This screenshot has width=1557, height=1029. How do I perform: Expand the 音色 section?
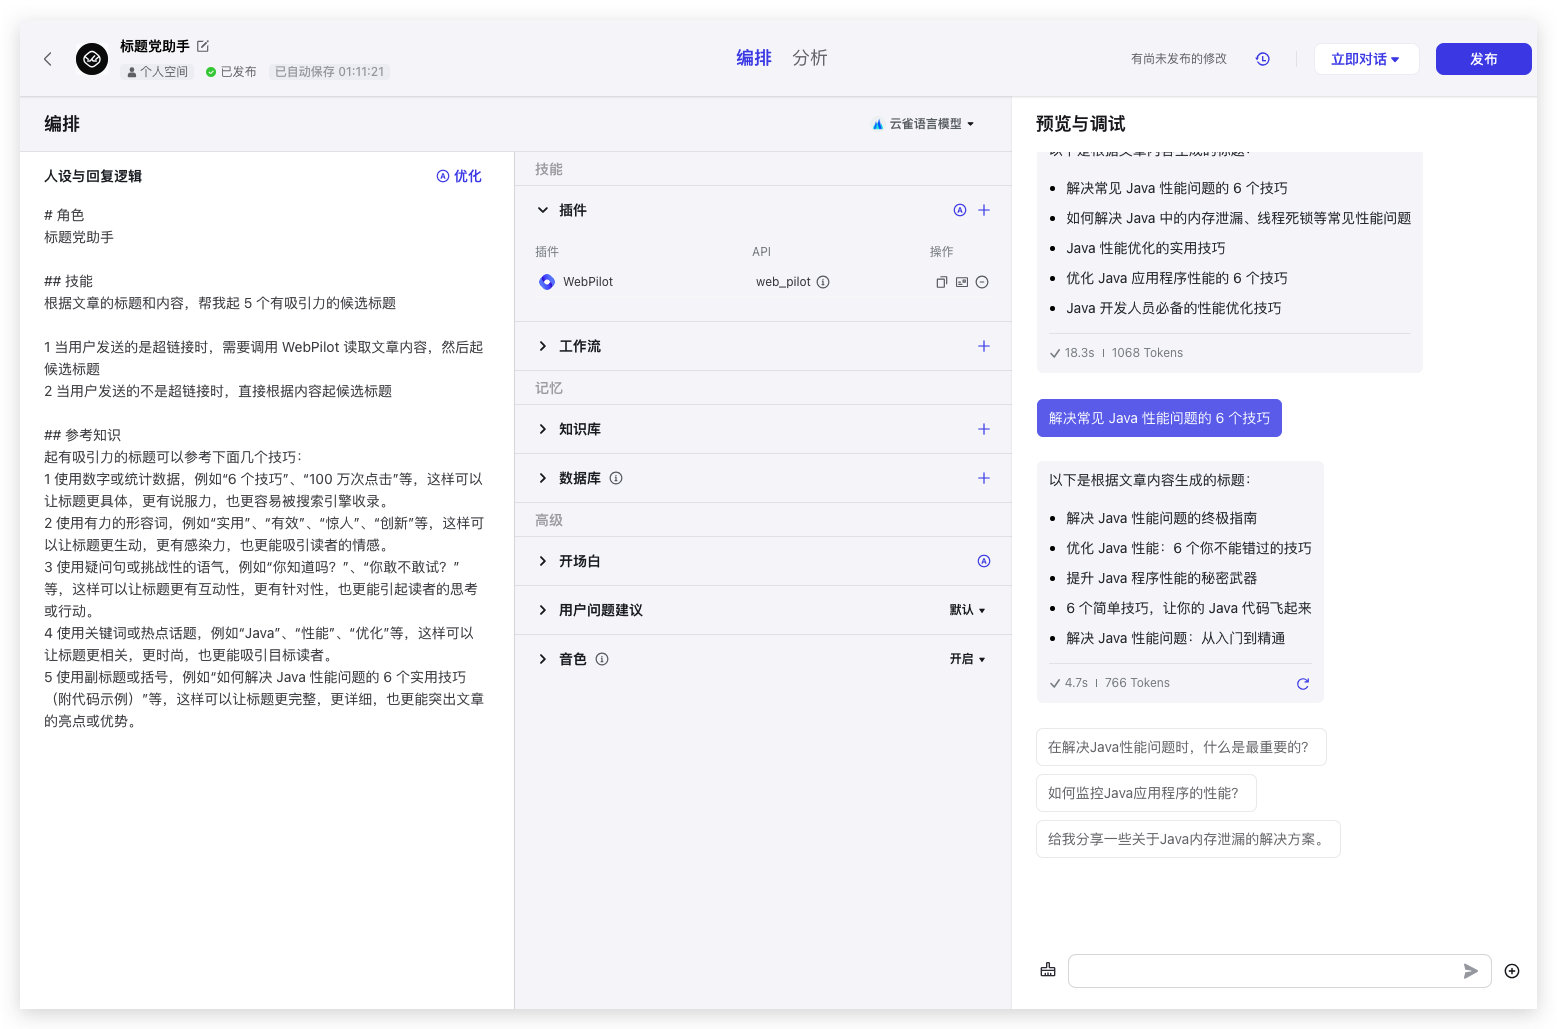(543, 659)
